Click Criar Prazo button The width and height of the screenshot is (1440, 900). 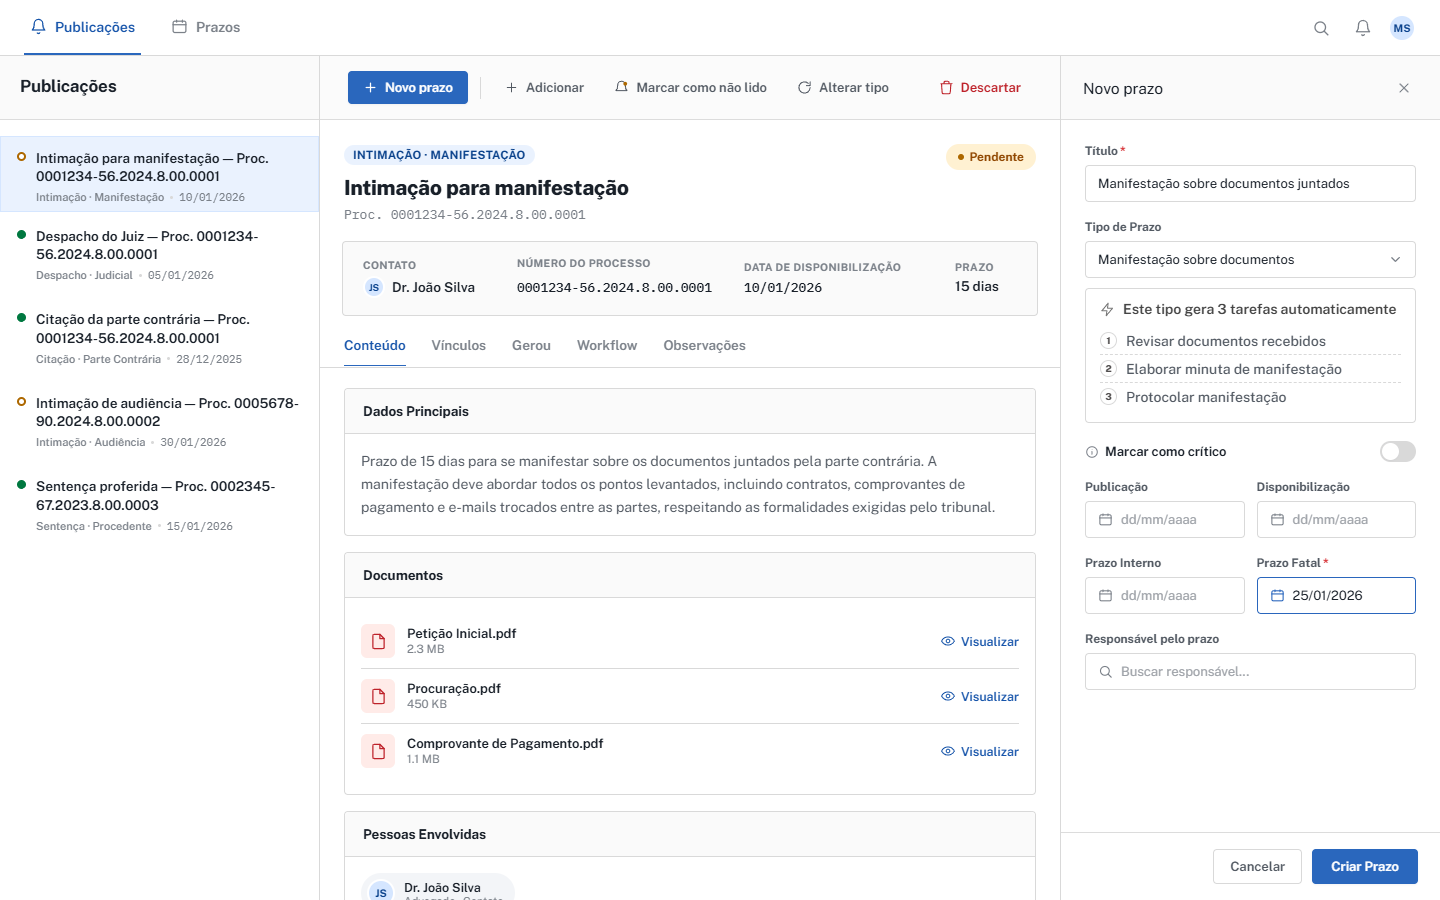pyautogui.click(x=1364, y=867)
